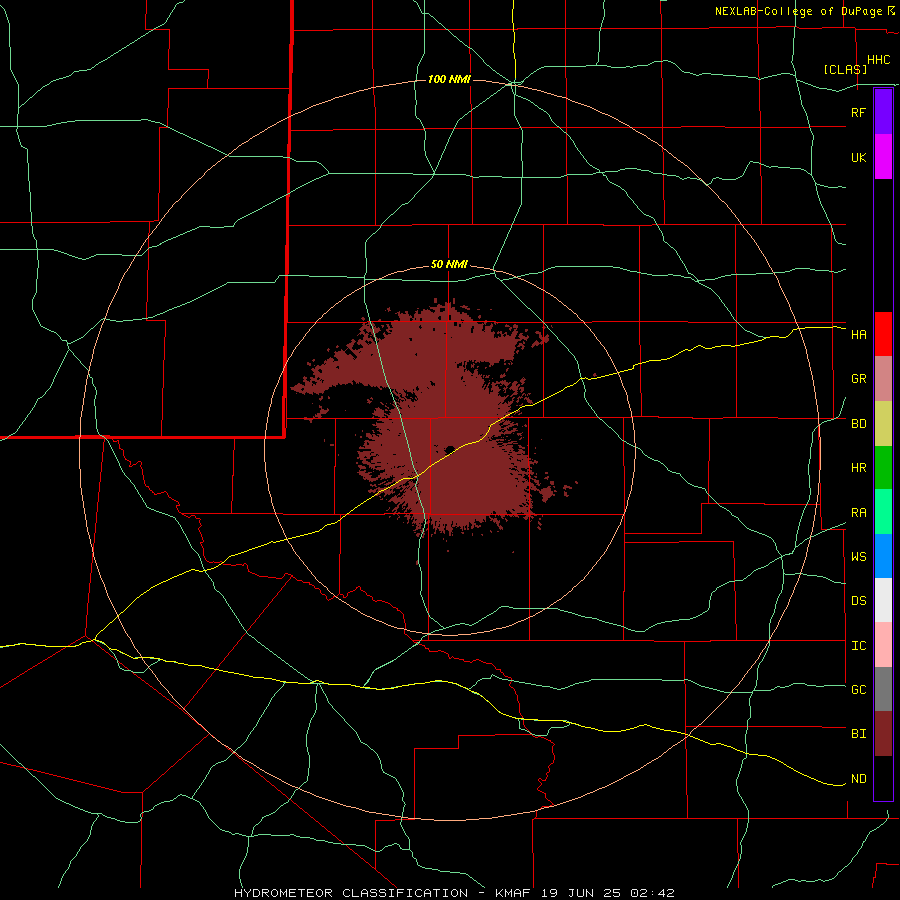
Task: Select the salmon GR color swatch
Action: tap(883, 379)
